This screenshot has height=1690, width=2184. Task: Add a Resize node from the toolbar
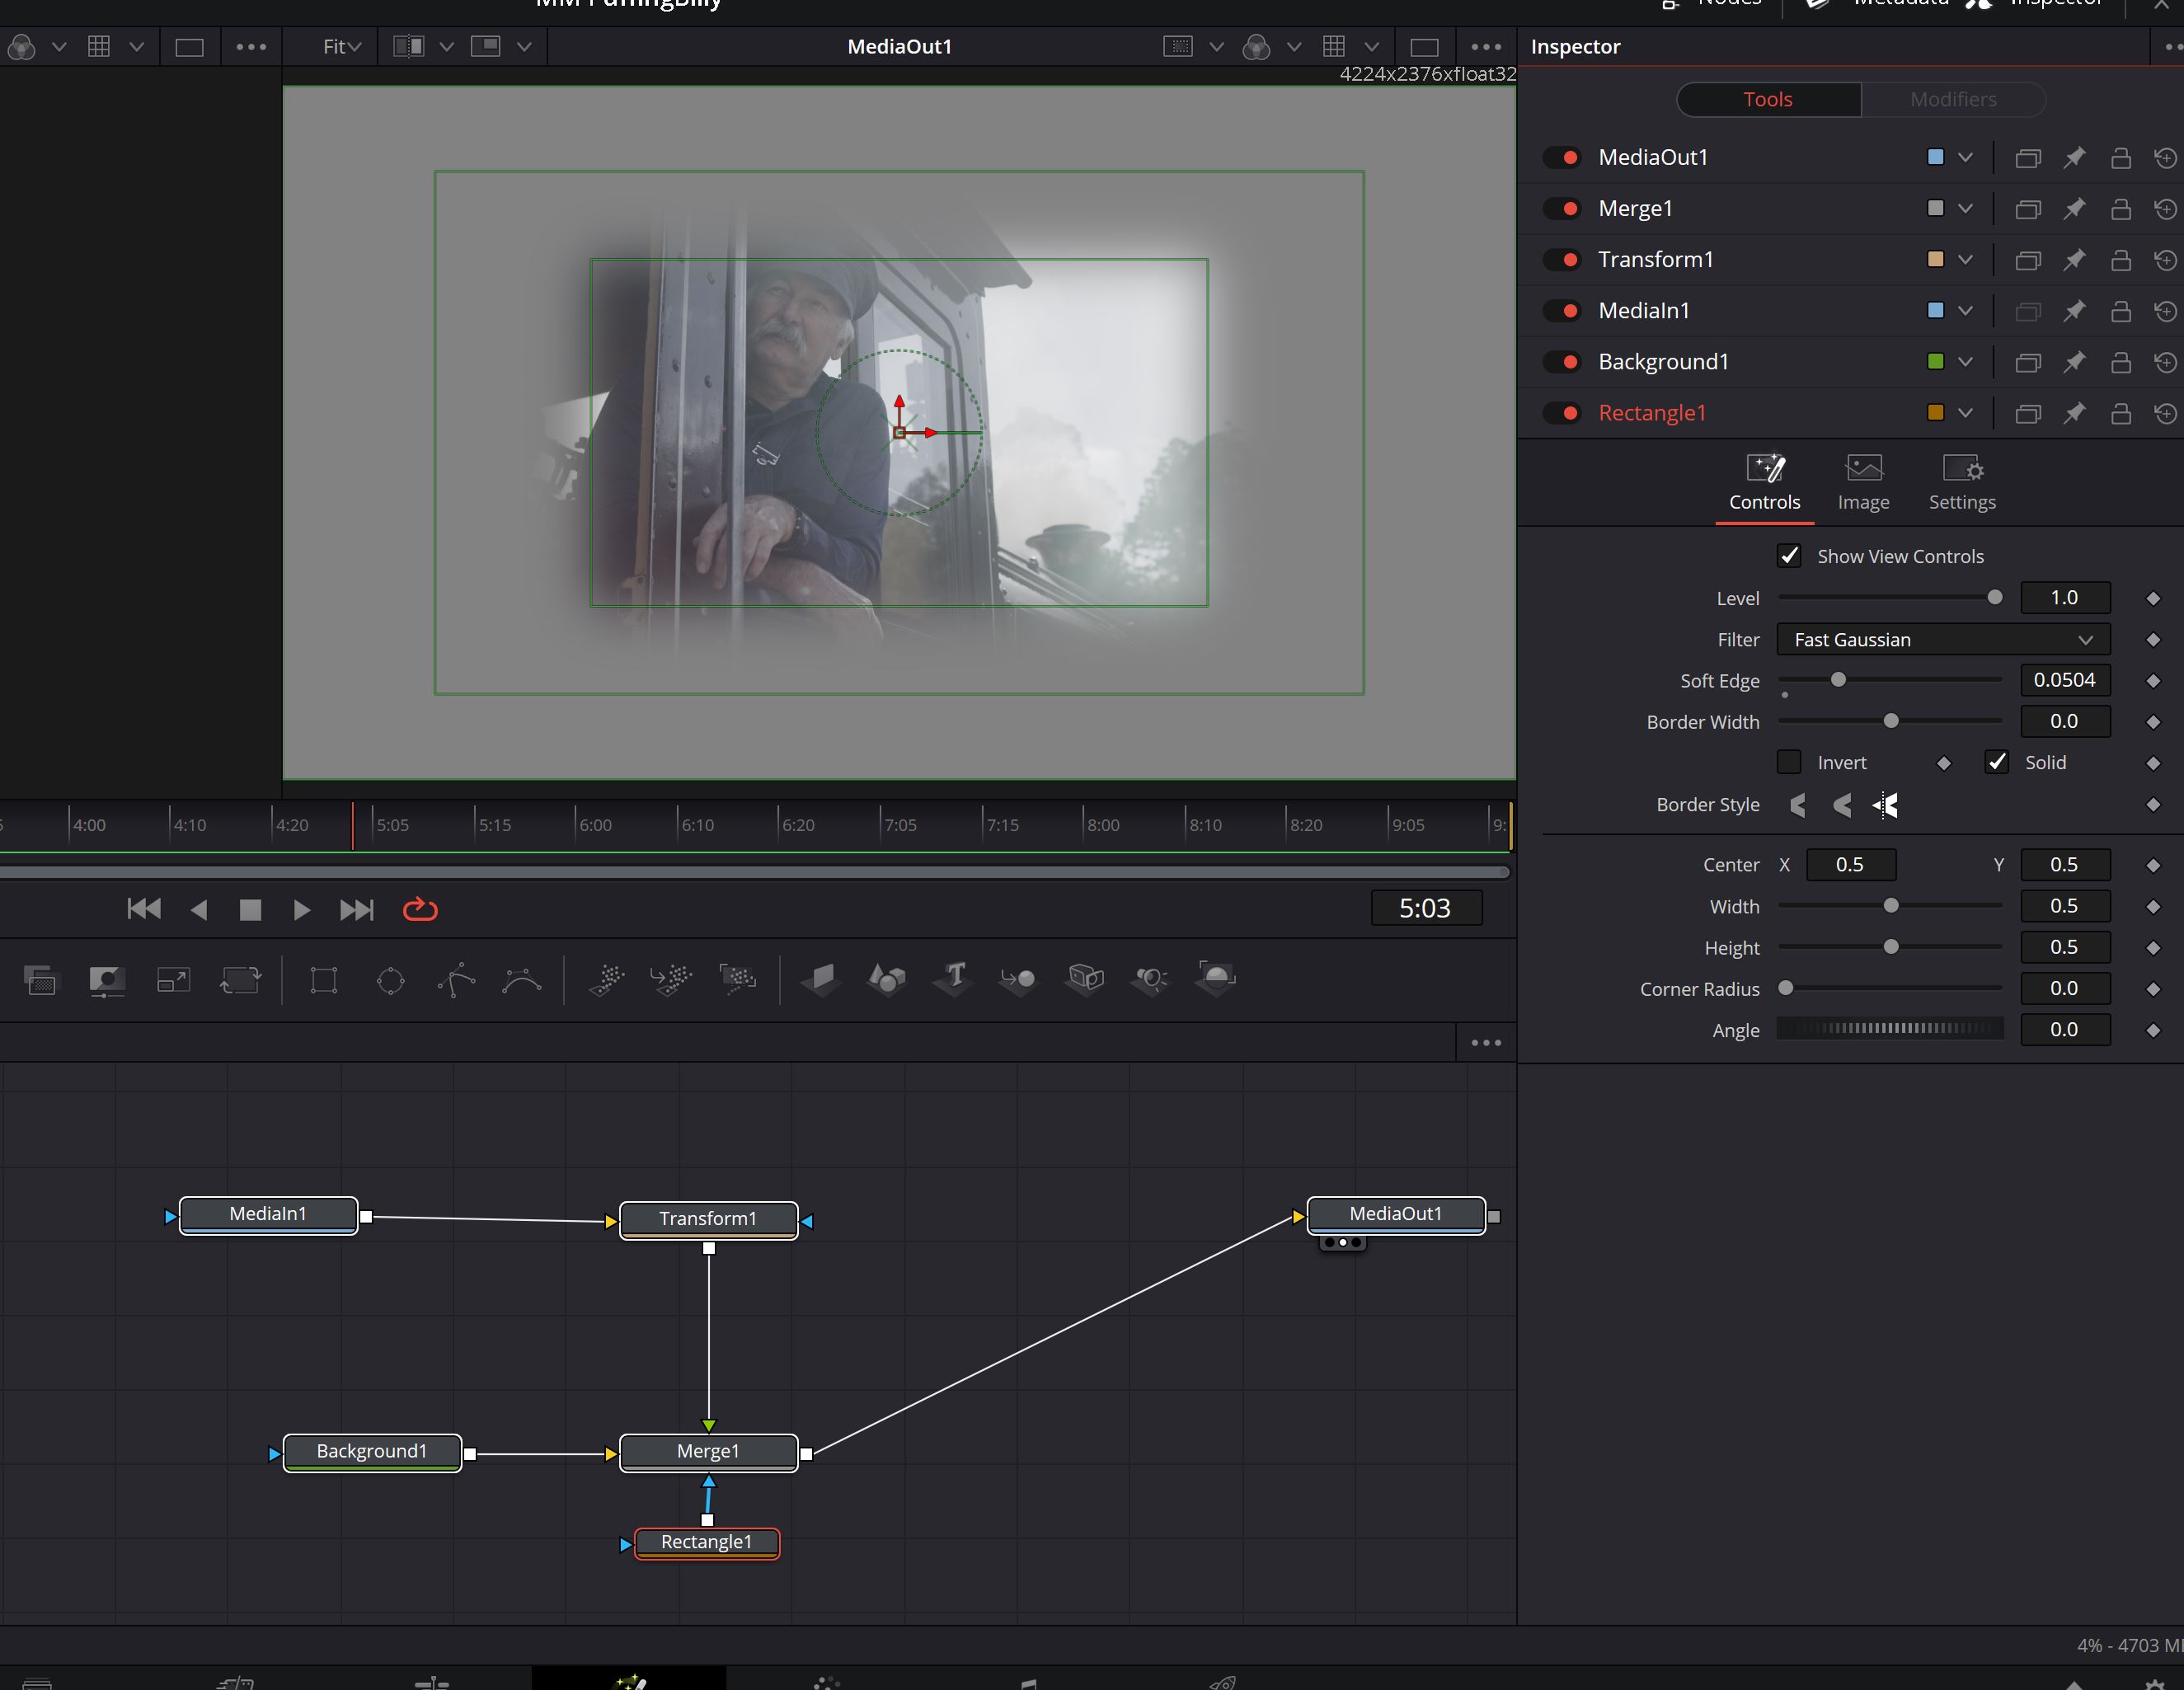(174, 979)
